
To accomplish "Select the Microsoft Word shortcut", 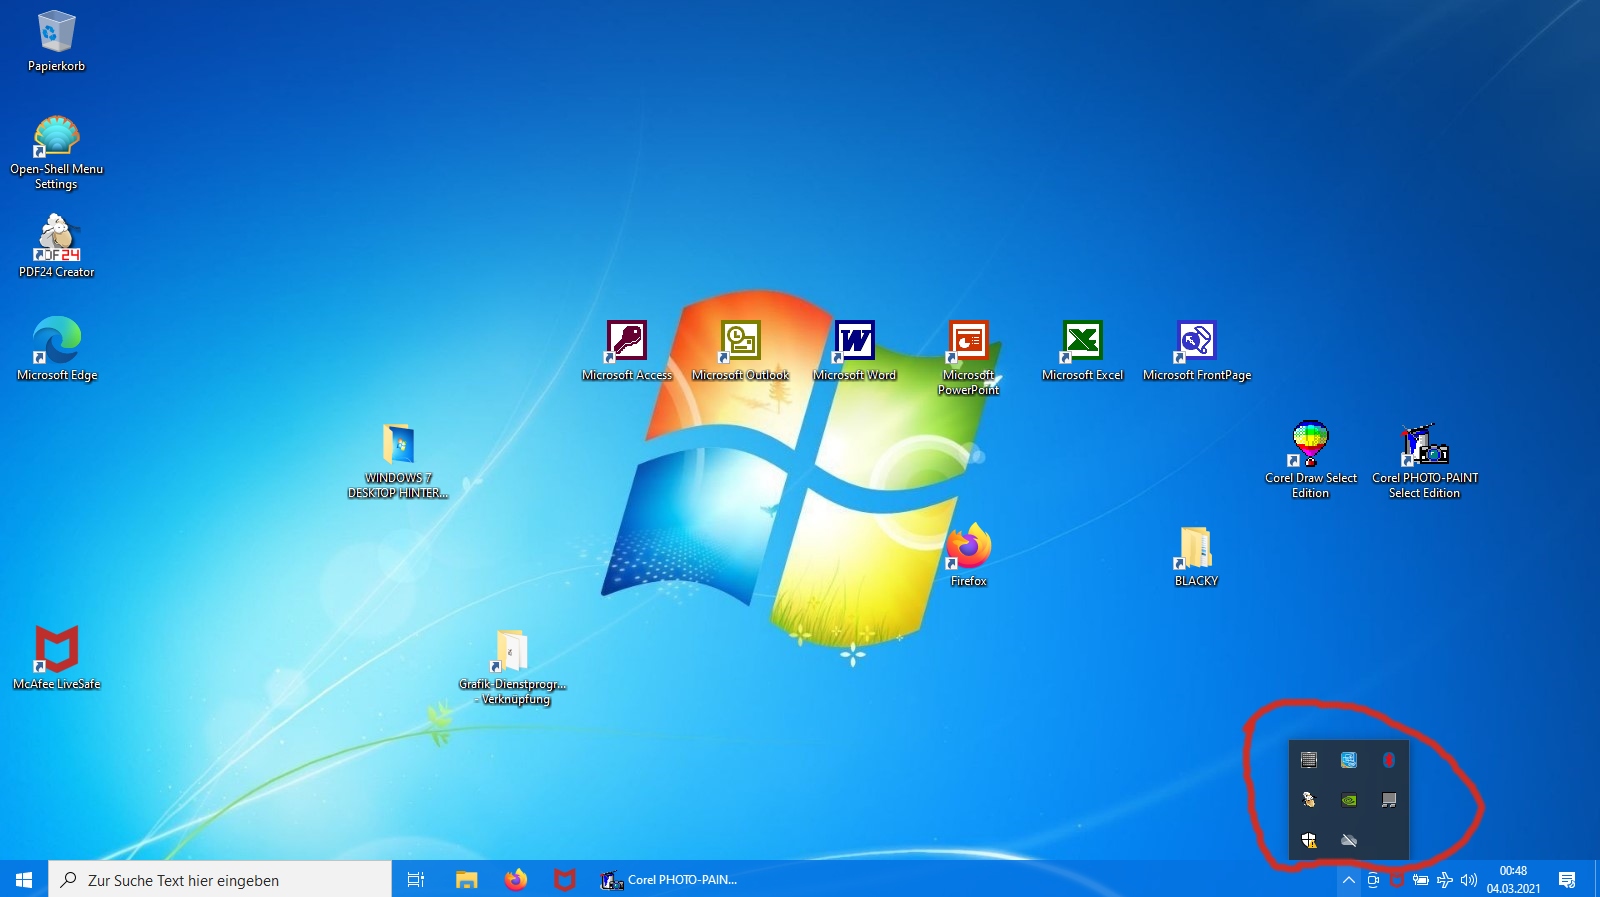I will 855,350.
